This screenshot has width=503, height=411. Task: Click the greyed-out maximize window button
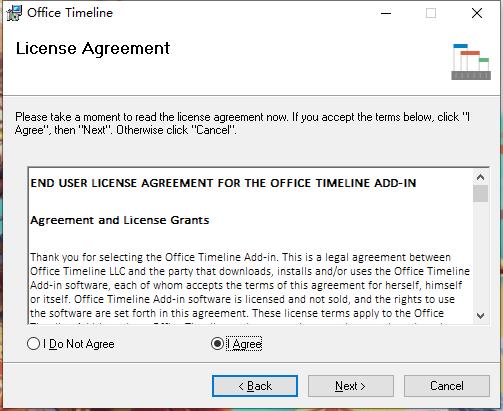(x=431, y=13)
